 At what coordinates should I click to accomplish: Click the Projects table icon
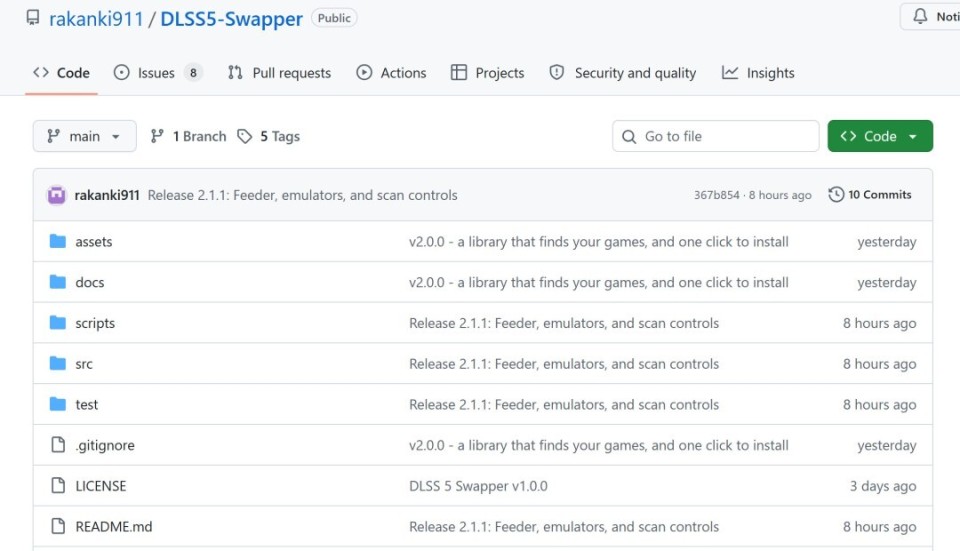pos(459,72)
